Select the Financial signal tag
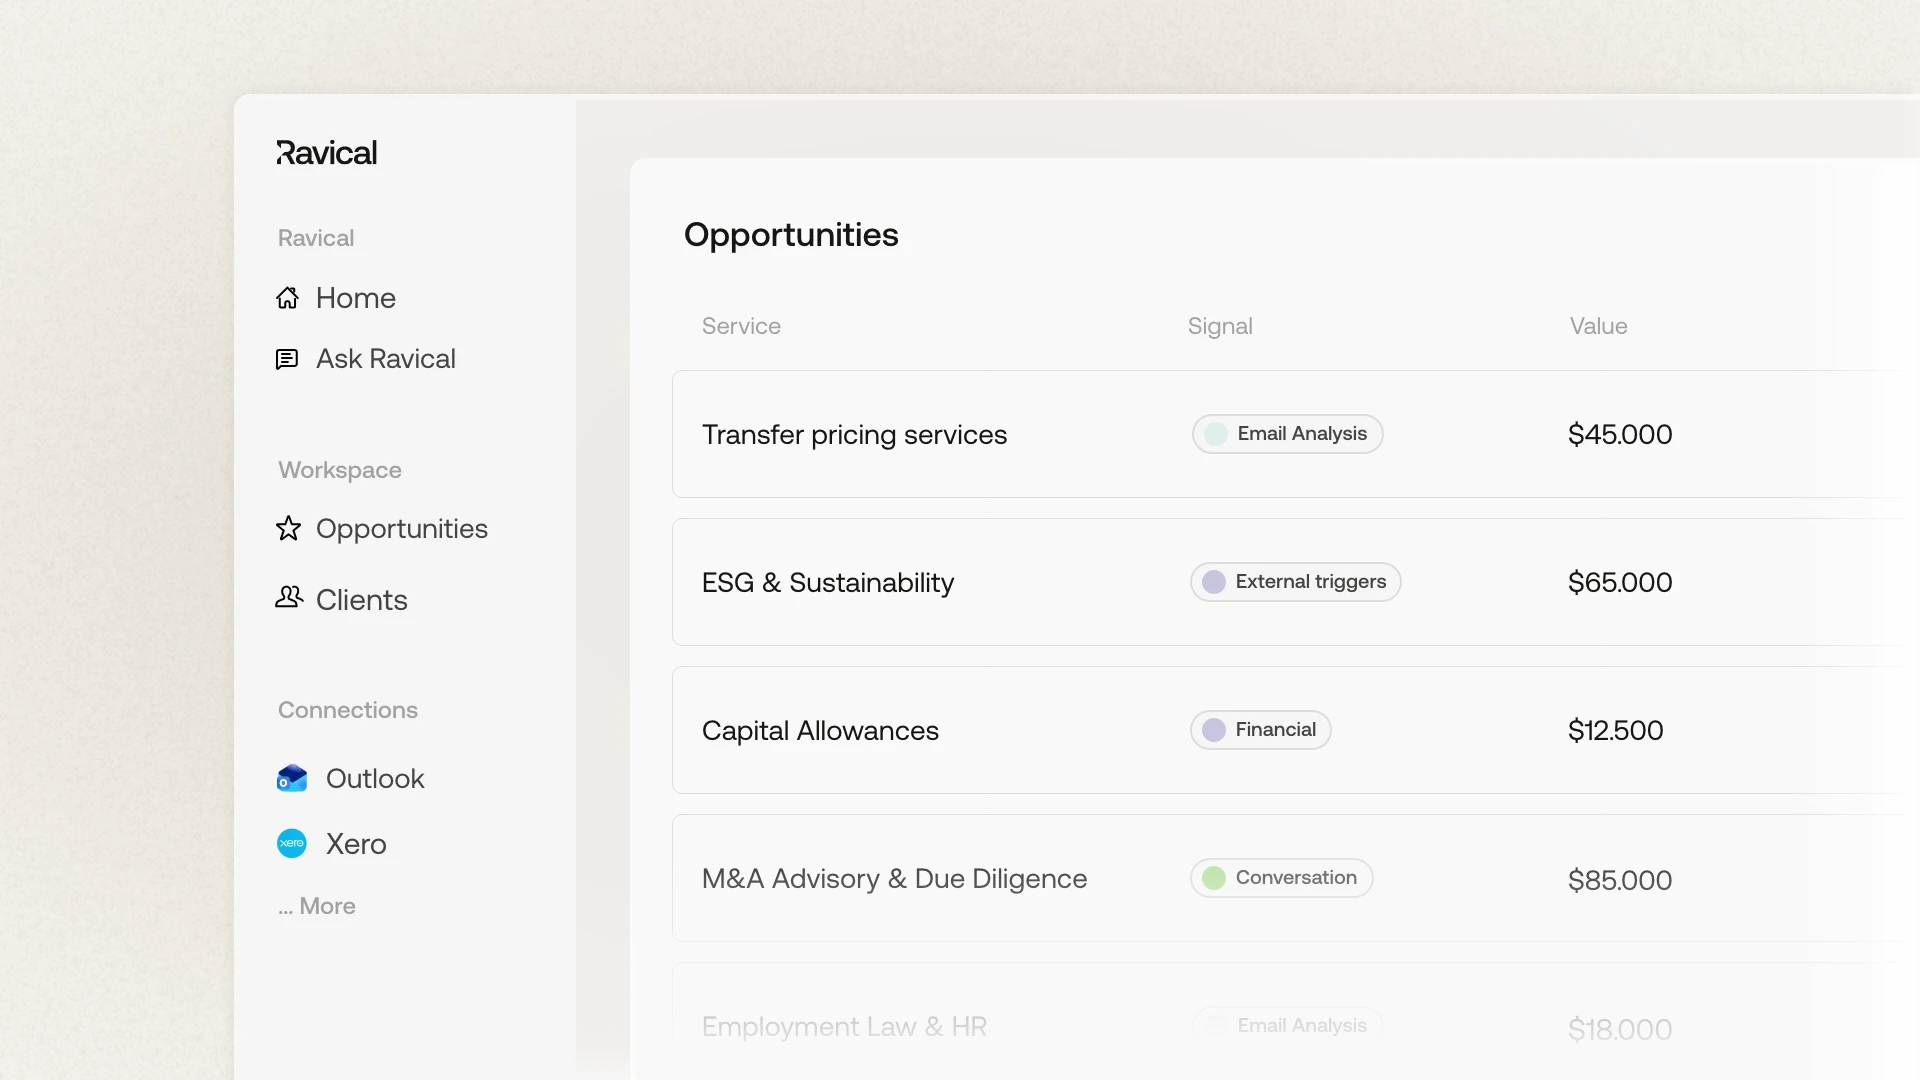The width and height of the screenshot is (1920, 1080). point(1261,730)
